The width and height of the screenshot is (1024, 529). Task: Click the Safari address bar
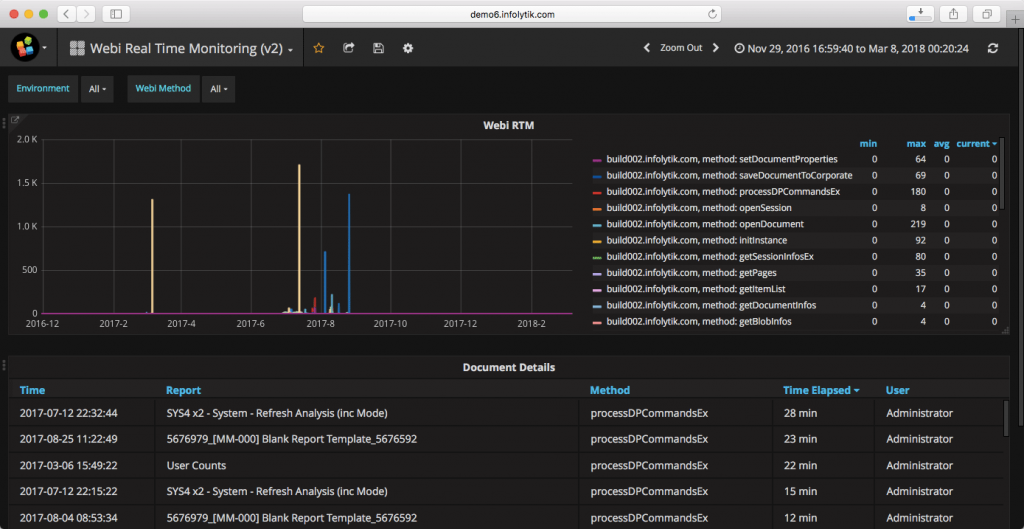(511, 14)
